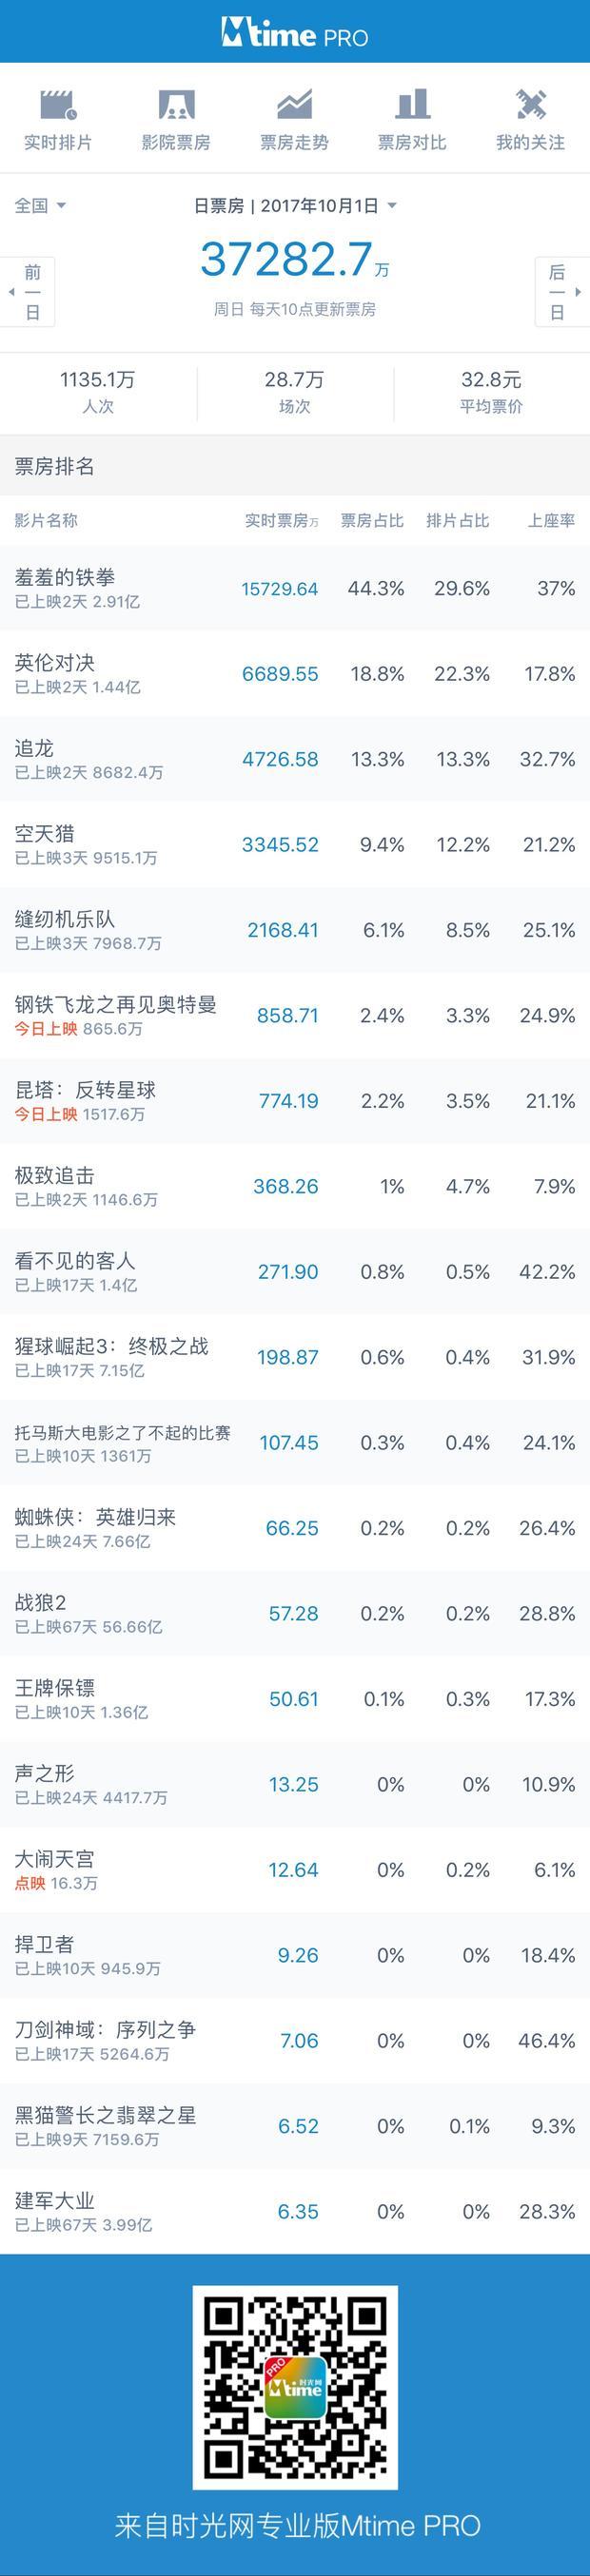The image size is (590, 2576).
Task: Open the 我的关注 satellite icon
Action: tap(530, 104)
